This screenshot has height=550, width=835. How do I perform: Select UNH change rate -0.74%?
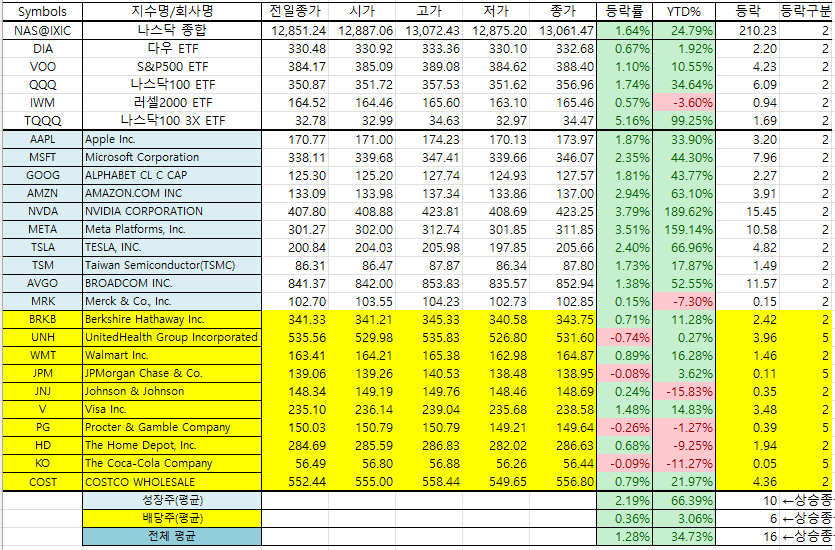coord(624,338)
